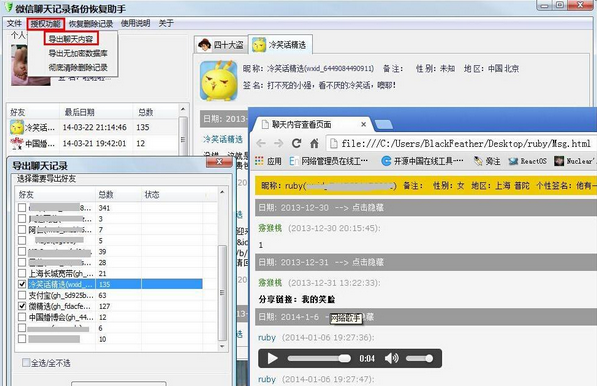597x386 pixels.
Task: Play the 0:04 voice message
Action: tap(272, 358)
